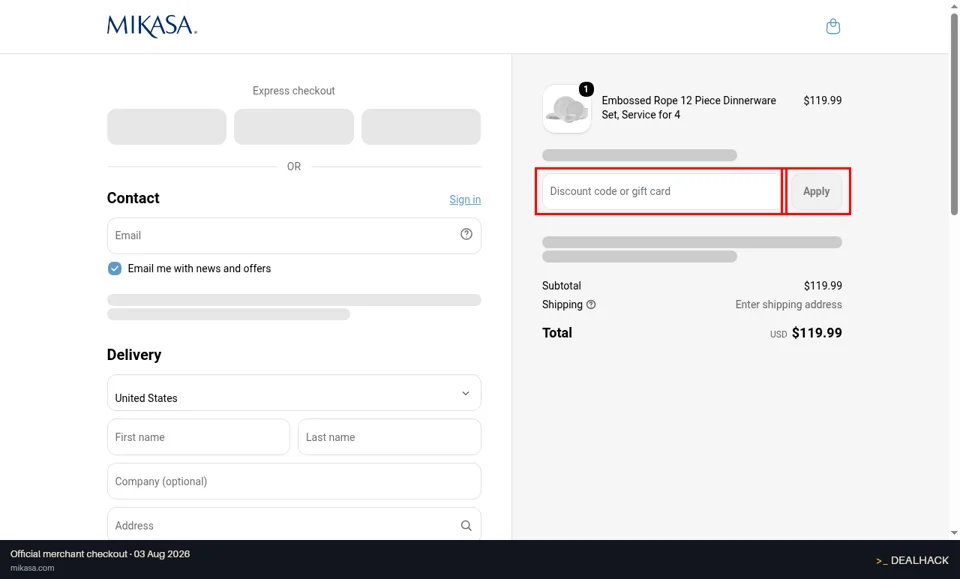Click the dinnerware set product thumbnail
Viewport: 960px width, 579px height.
[x=566, y=109]
